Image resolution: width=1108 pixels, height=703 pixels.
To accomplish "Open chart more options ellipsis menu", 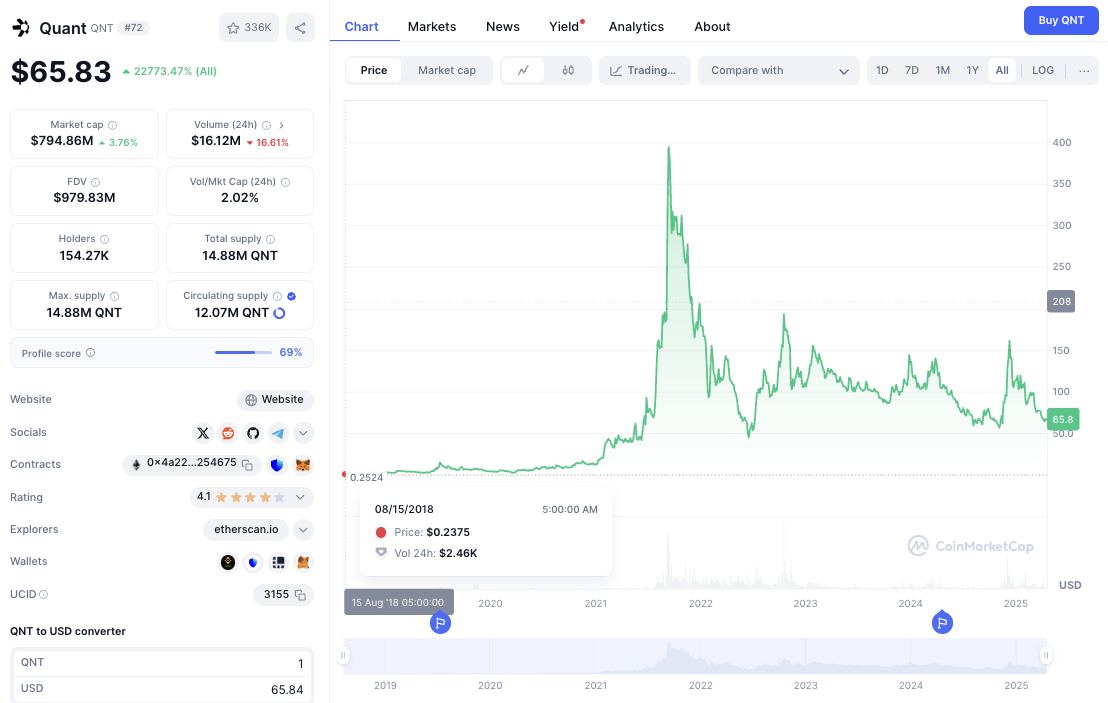I will coord(1084,71).
